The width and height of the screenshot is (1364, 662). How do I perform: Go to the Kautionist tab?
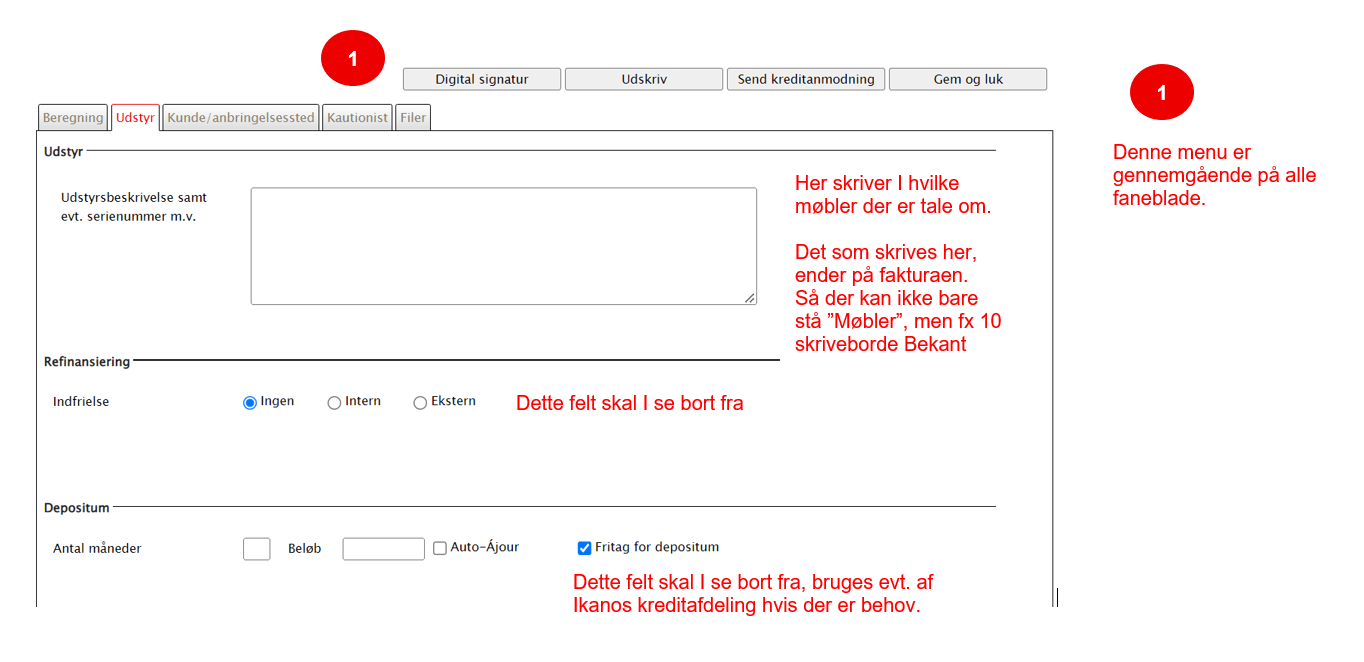[357, 118]
